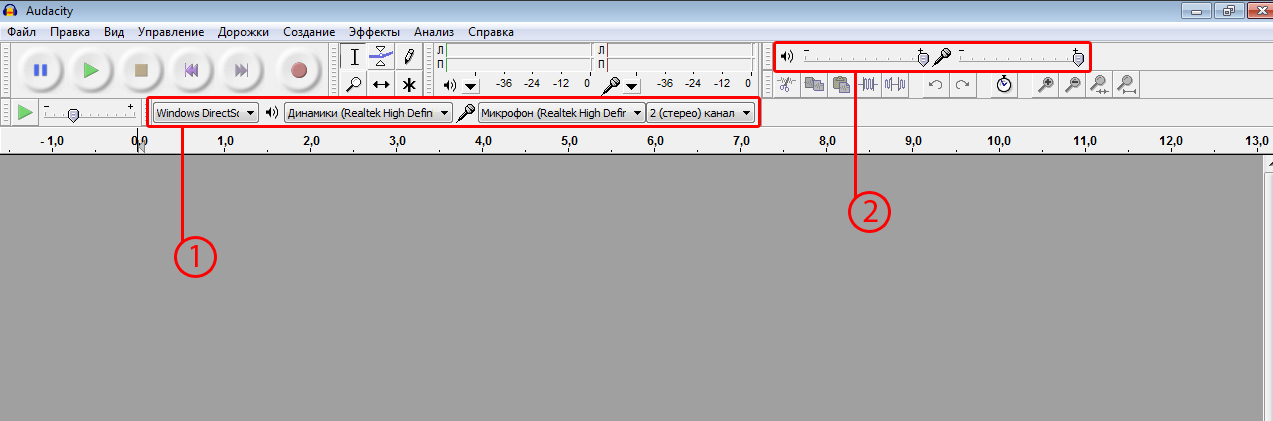This screenshot has width=1273, height=421.
Task: Open the Дорожки menu
Action: (245, 32)
